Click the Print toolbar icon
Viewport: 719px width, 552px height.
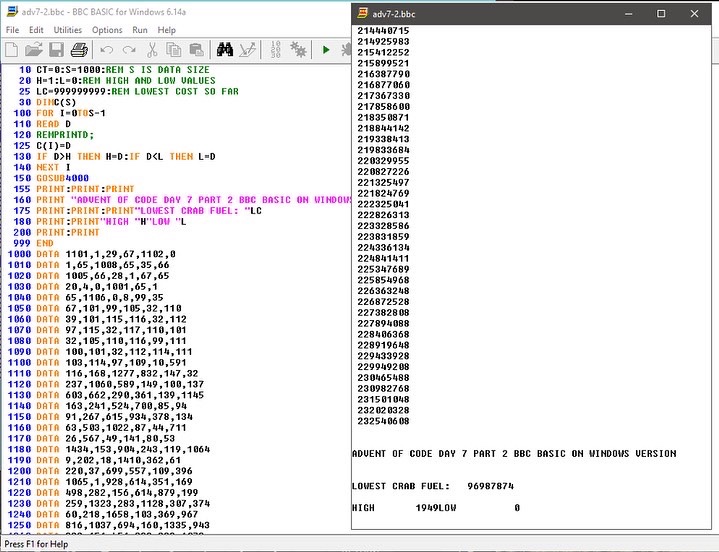77,49
